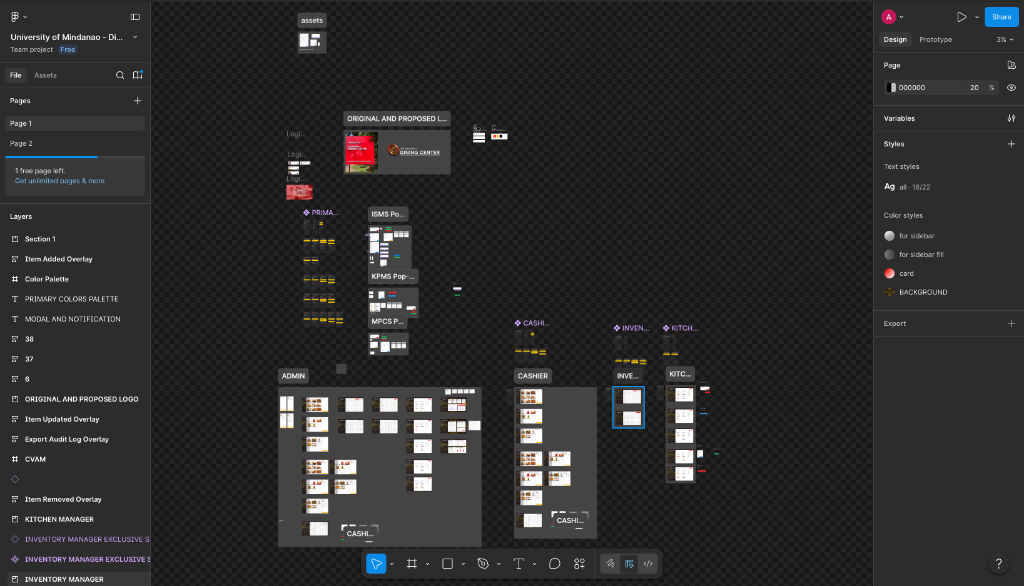Open the main menu dropdown arrow
The height and width of the screenshot is (586, 1024).
(x=25, y=17)
